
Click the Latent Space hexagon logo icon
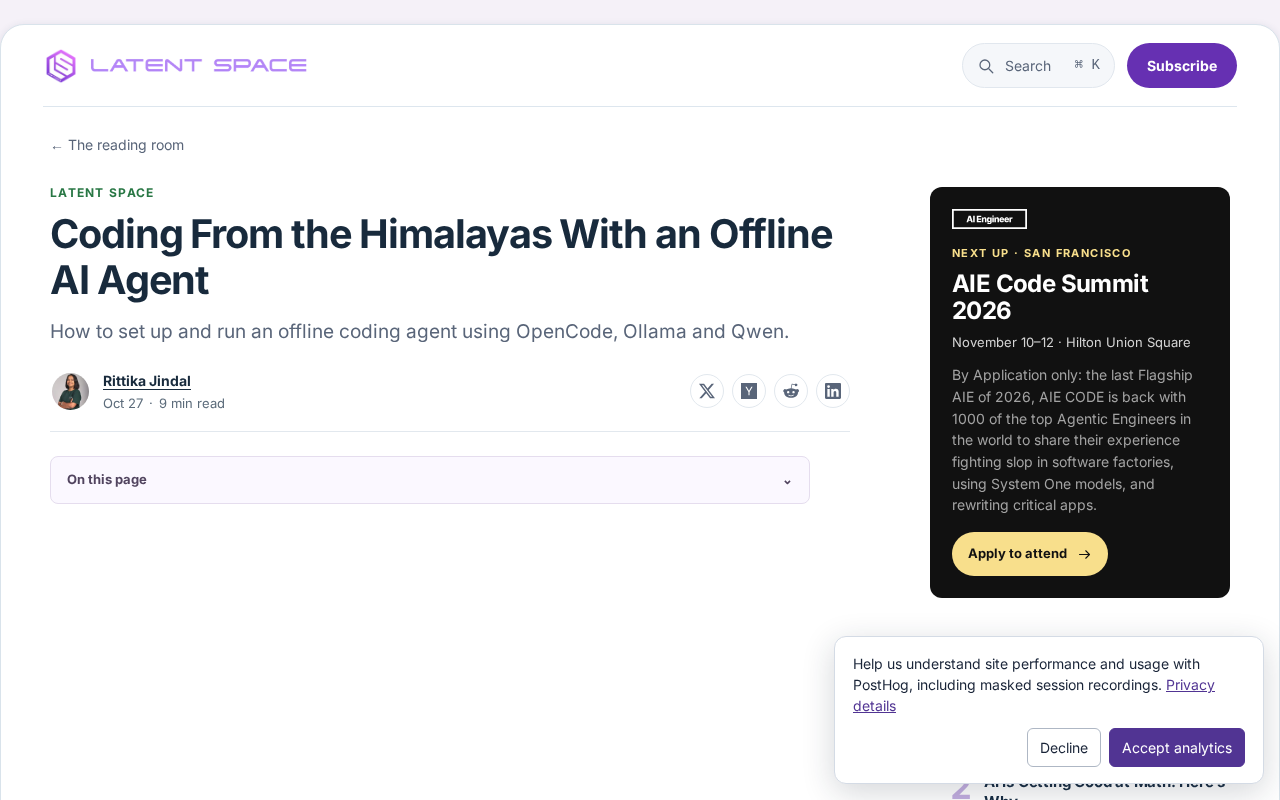point(61,66)
